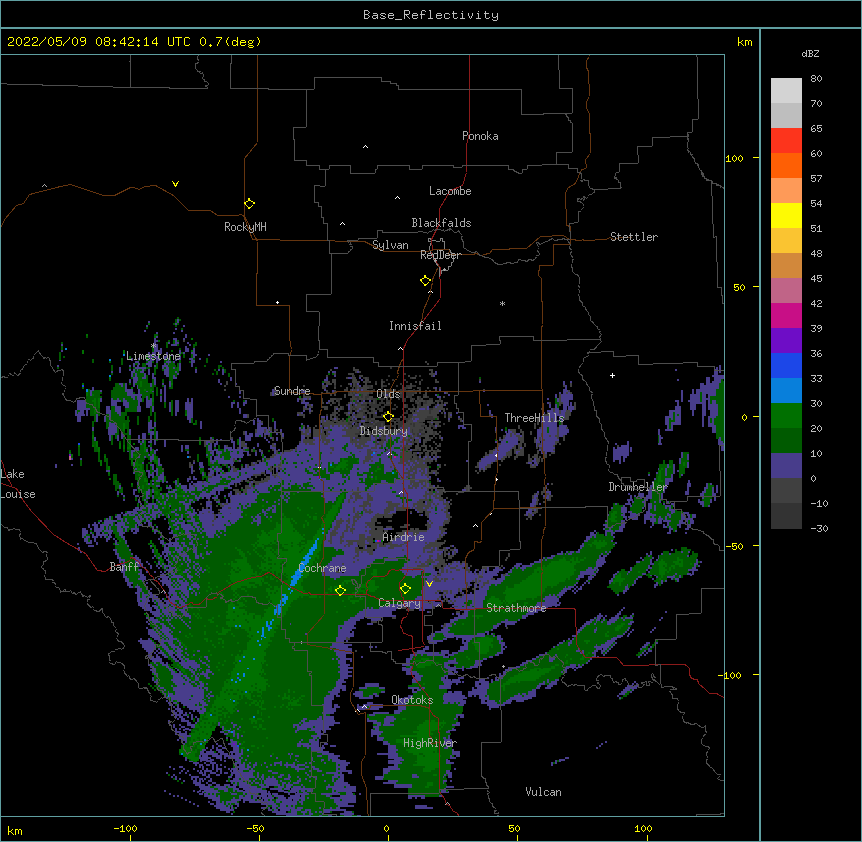This screenshot has width=862, height=842.
Task: Click the Strathmore city label
Action: 516,608
